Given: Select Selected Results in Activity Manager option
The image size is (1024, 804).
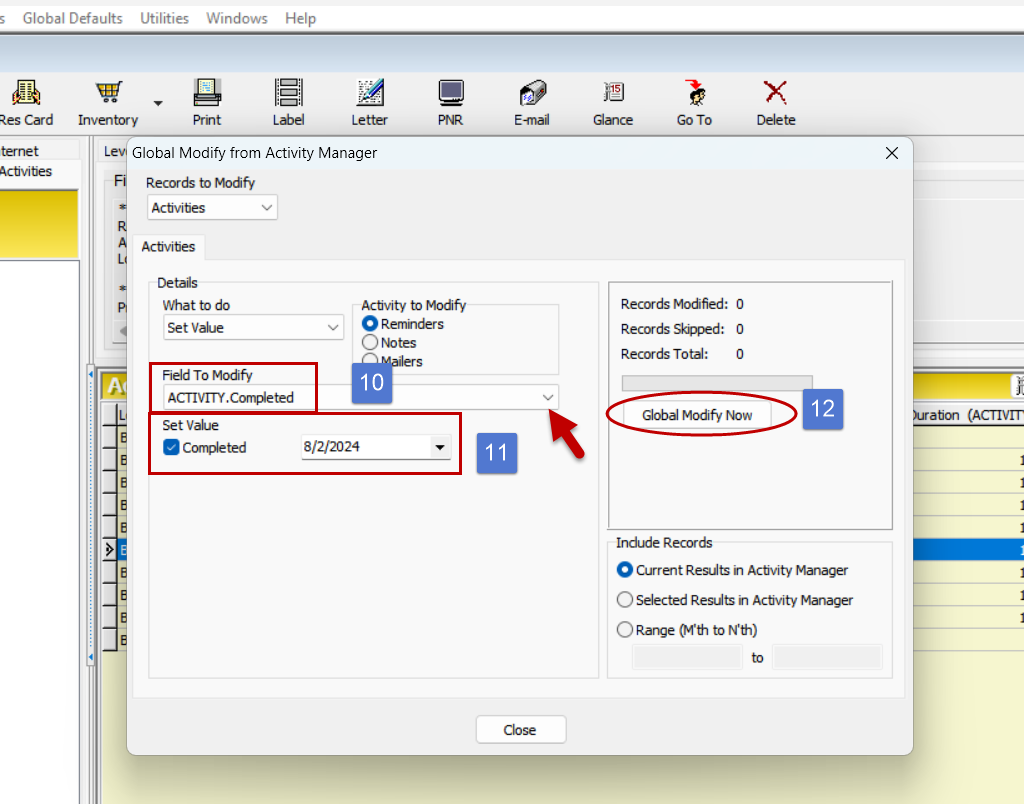Looking at the screenshot, I should coord(626,600).
